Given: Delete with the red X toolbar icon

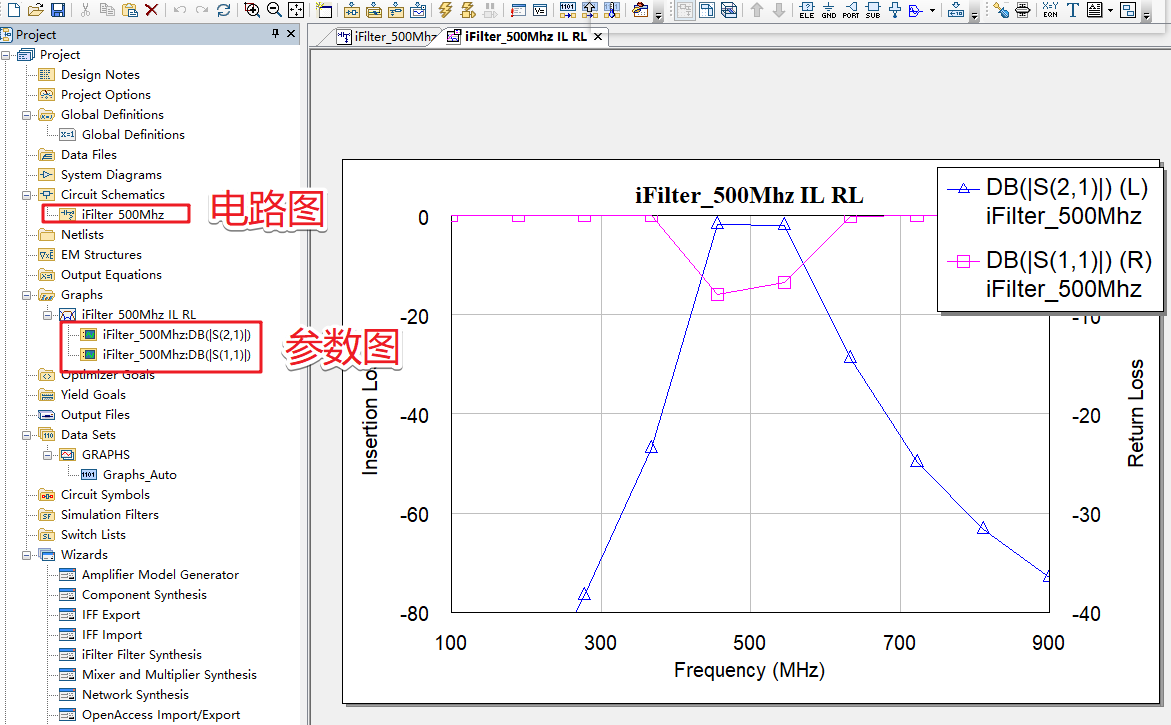Looking at the screenshot, I should [152, 10].
